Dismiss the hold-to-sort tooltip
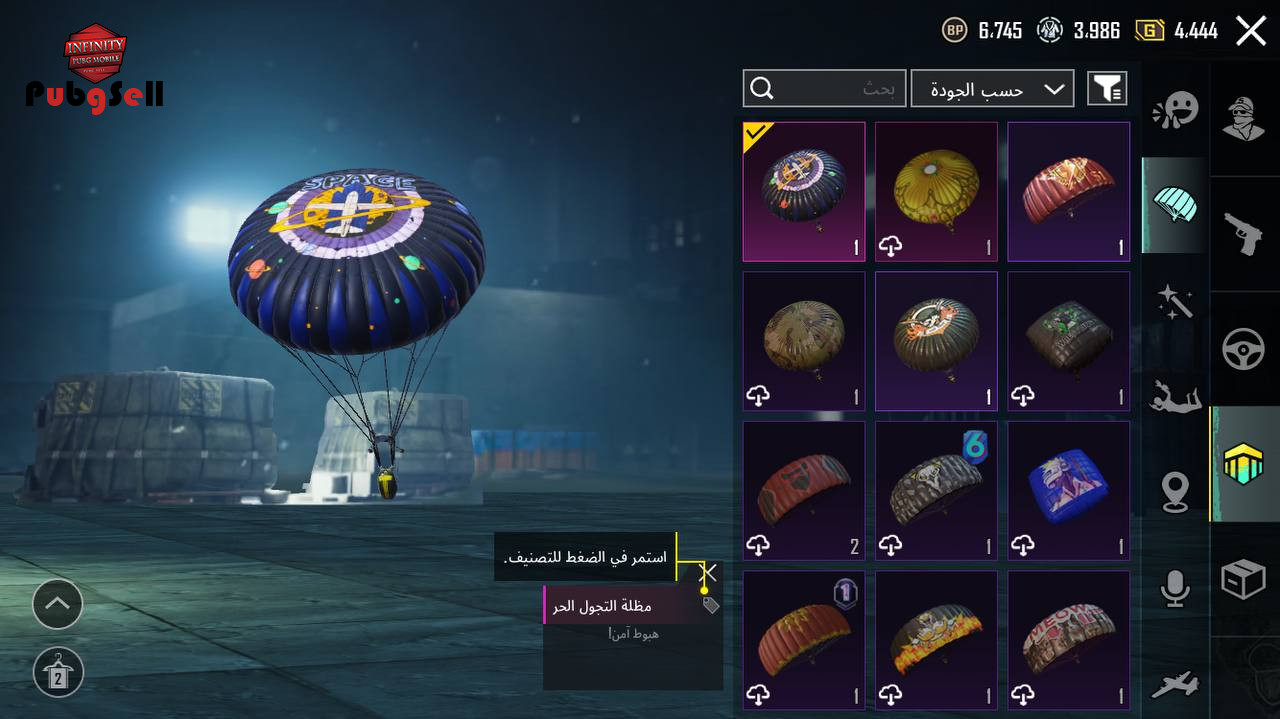This screenshot has width=1280, height=719. click(x=709, y=573)
